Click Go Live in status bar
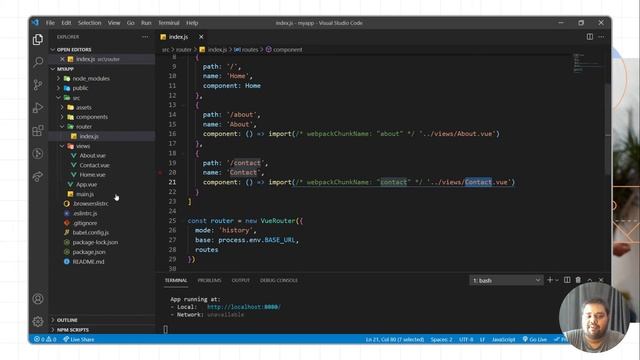Image resolution: width=640 pixels, height=360 pixels. 535,339
